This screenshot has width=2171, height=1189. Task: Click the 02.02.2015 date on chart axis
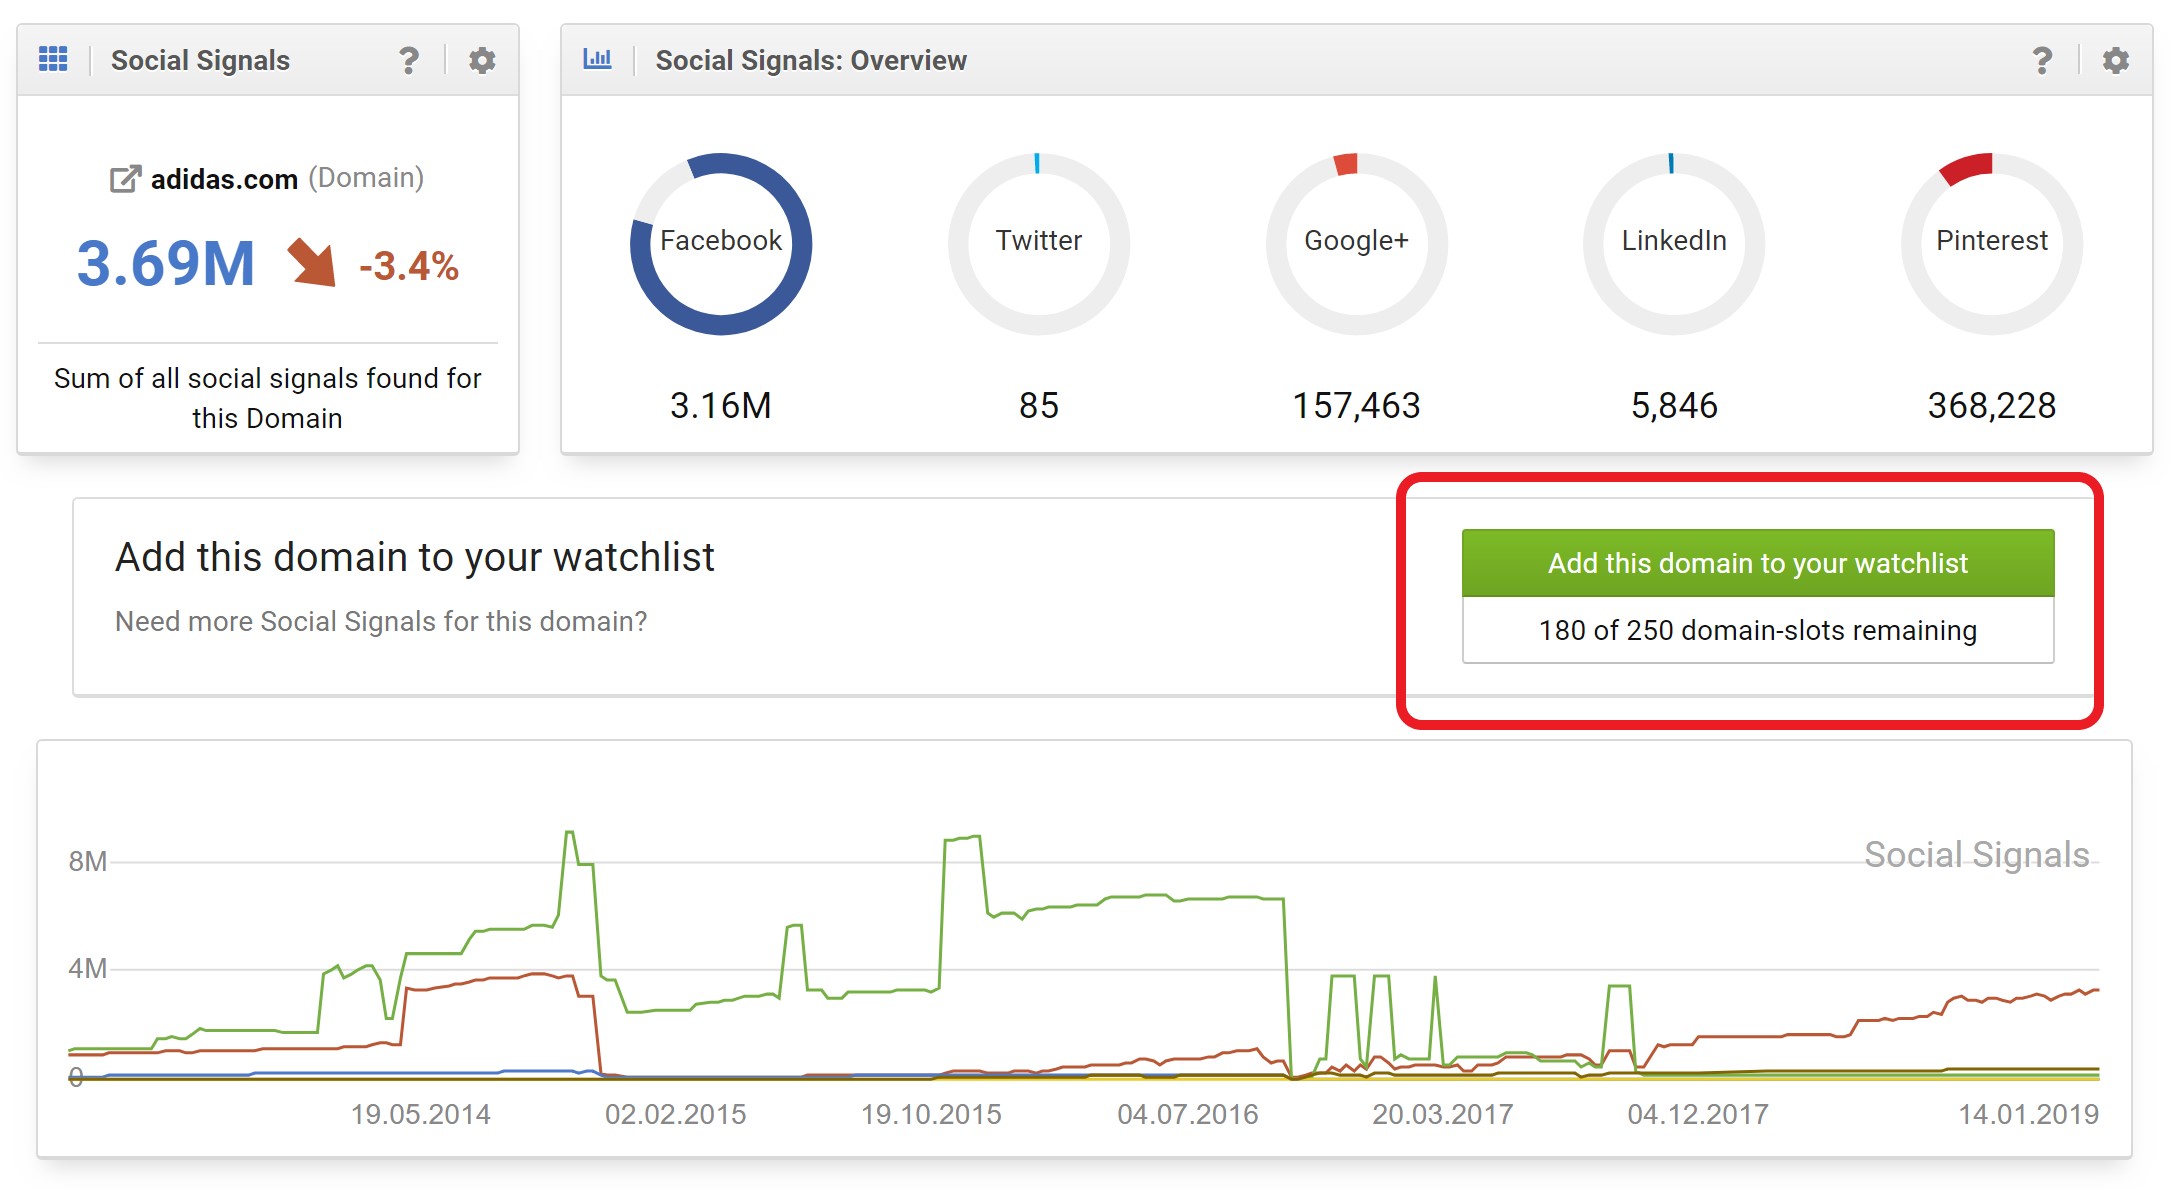(x=676, y=1114)
